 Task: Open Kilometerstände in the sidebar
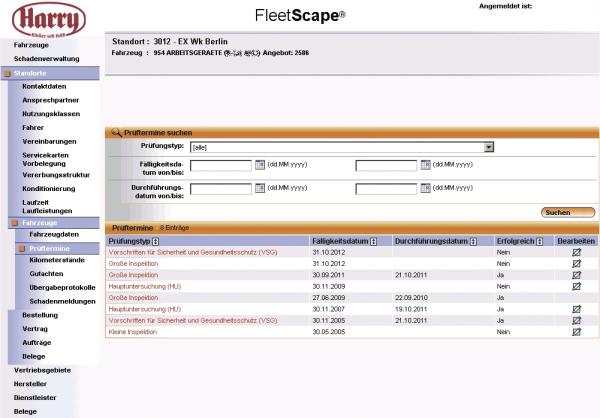click(x=57, y=260)
